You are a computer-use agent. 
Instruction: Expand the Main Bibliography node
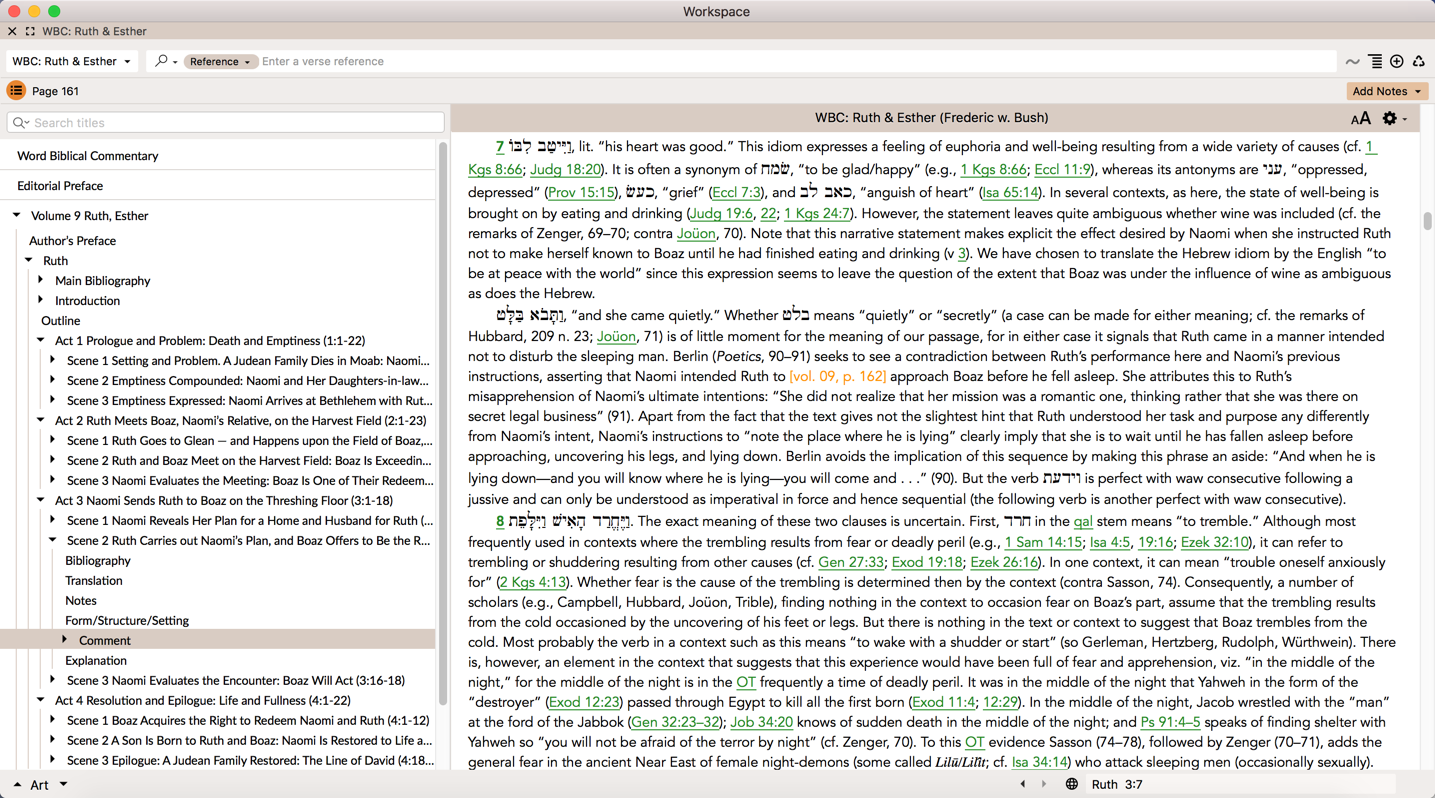(41, 280)
